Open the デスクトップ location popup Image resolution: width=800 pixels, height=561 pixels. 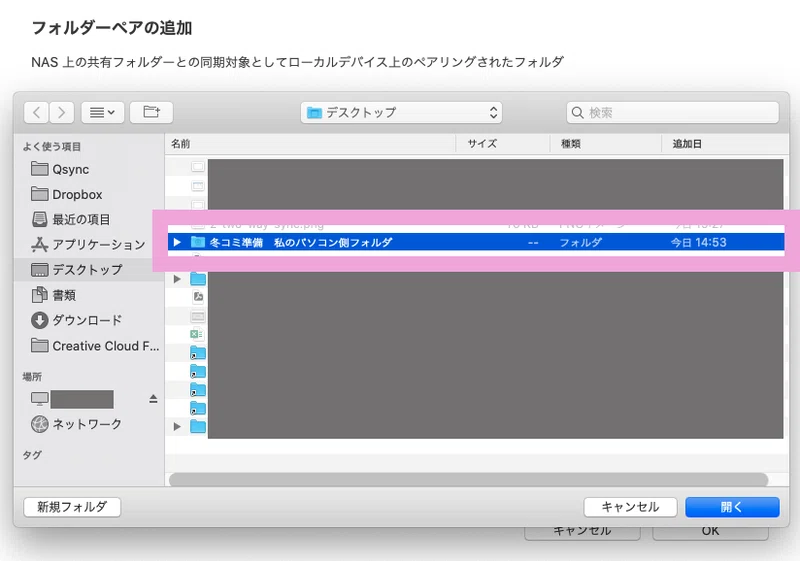[x=401, y=113]
